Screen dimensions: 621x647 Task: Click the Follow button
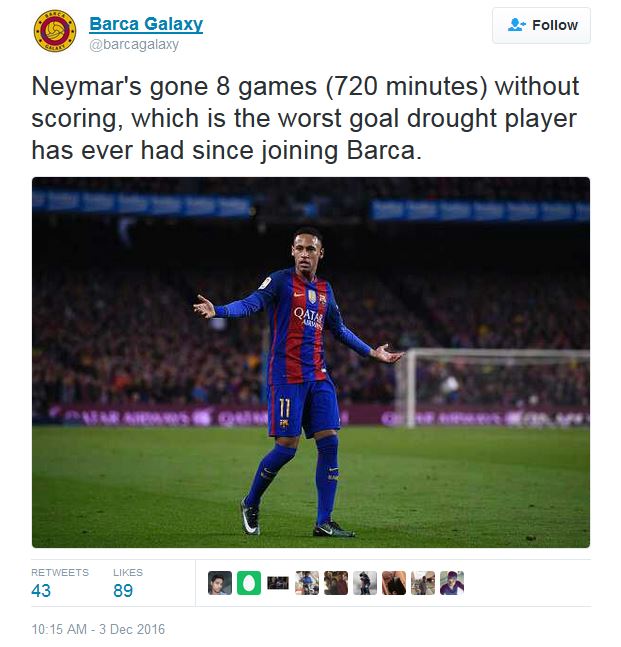541,25
